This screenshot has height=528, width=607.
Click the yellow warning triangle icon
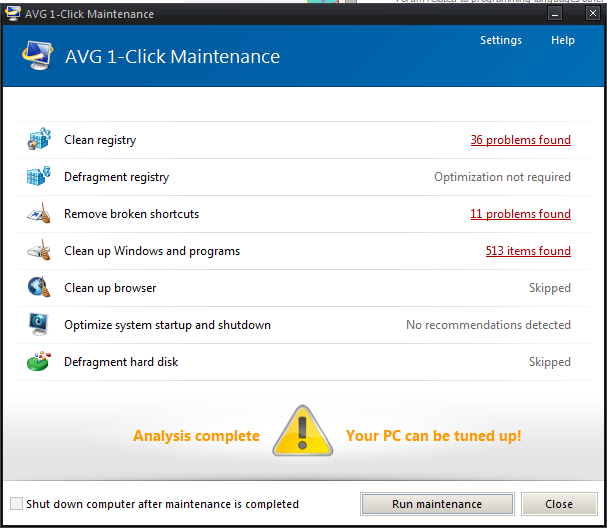click(303, 431)
